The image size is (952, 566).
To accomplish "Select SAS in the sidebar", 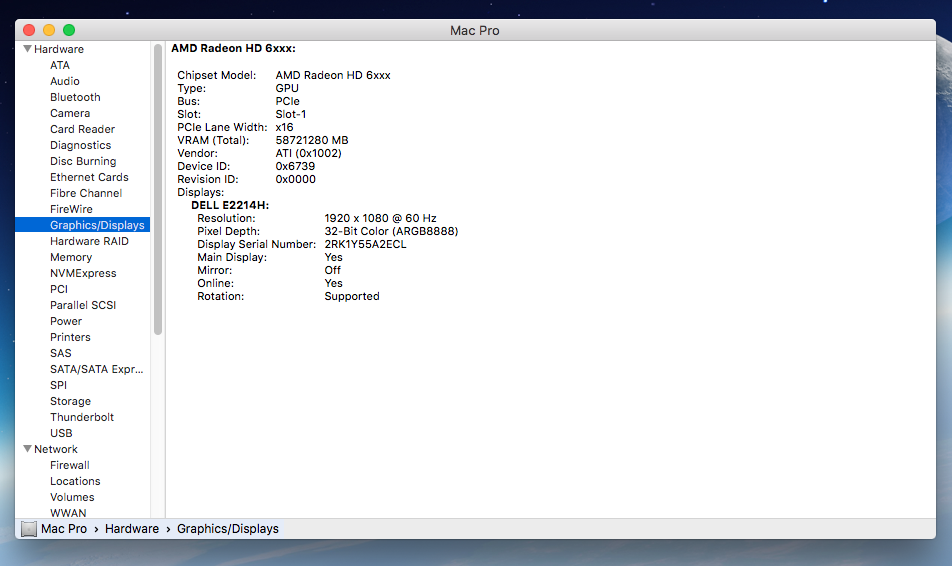I will coord(61,353).
